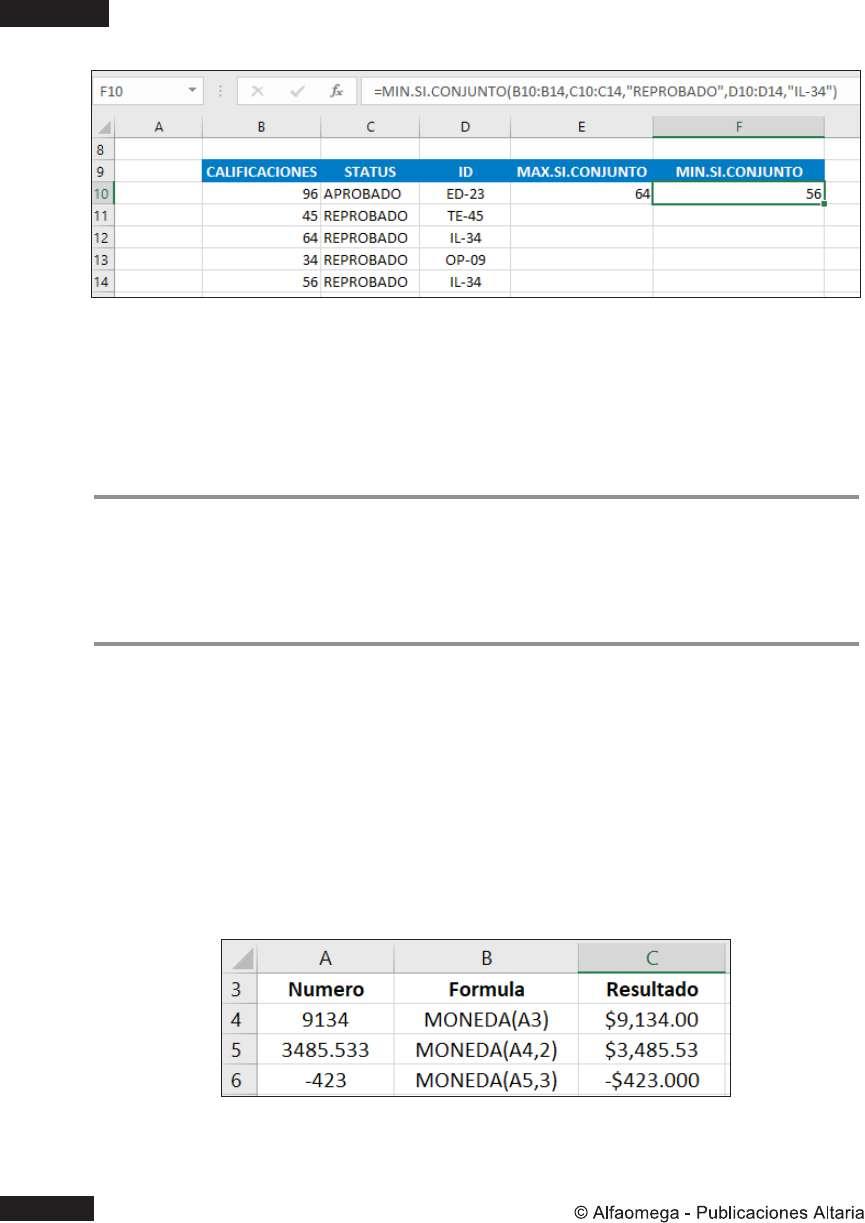The width and height of the screenshot is (865, 1223).
Task: Open Insert Function fx icon
Action: [x=337, y=91]
